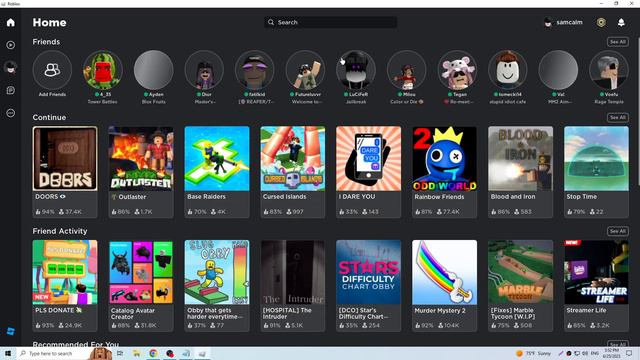Viewport: 640px width, 360px height.
Task: Open the Catalog Avatar Creator thumbnail
Action: [141, 272]
